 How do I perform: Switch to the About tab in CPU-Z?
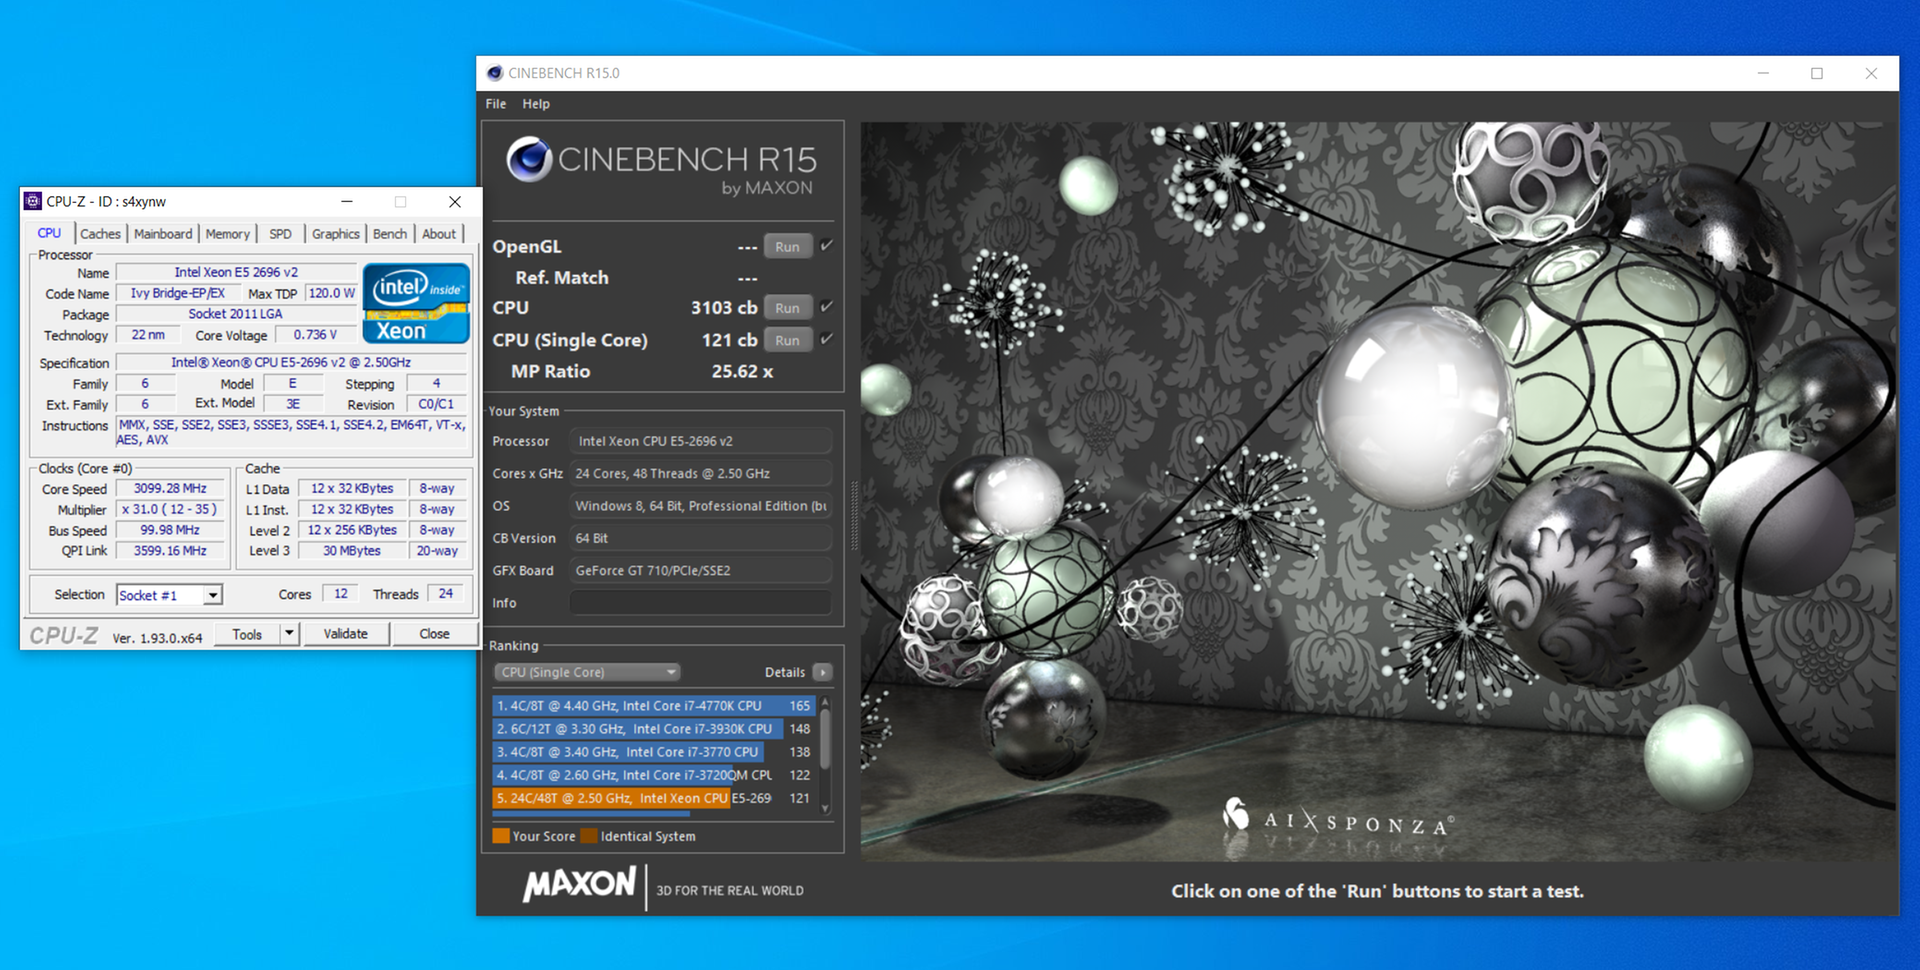[x=439, y=233]
